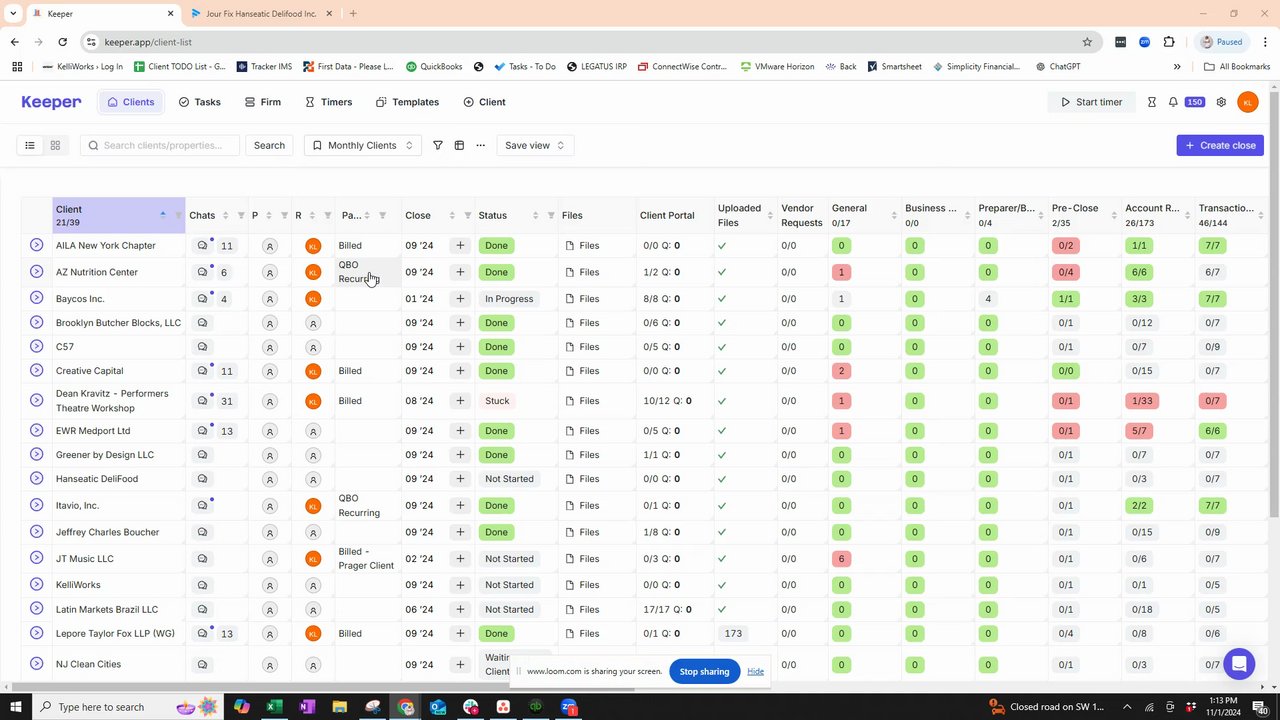The height and width of the screenshot is (720, 1280).
Task: Open the KL reviewer avatar for Itavio, Inc.
Action: click(313, 506)
